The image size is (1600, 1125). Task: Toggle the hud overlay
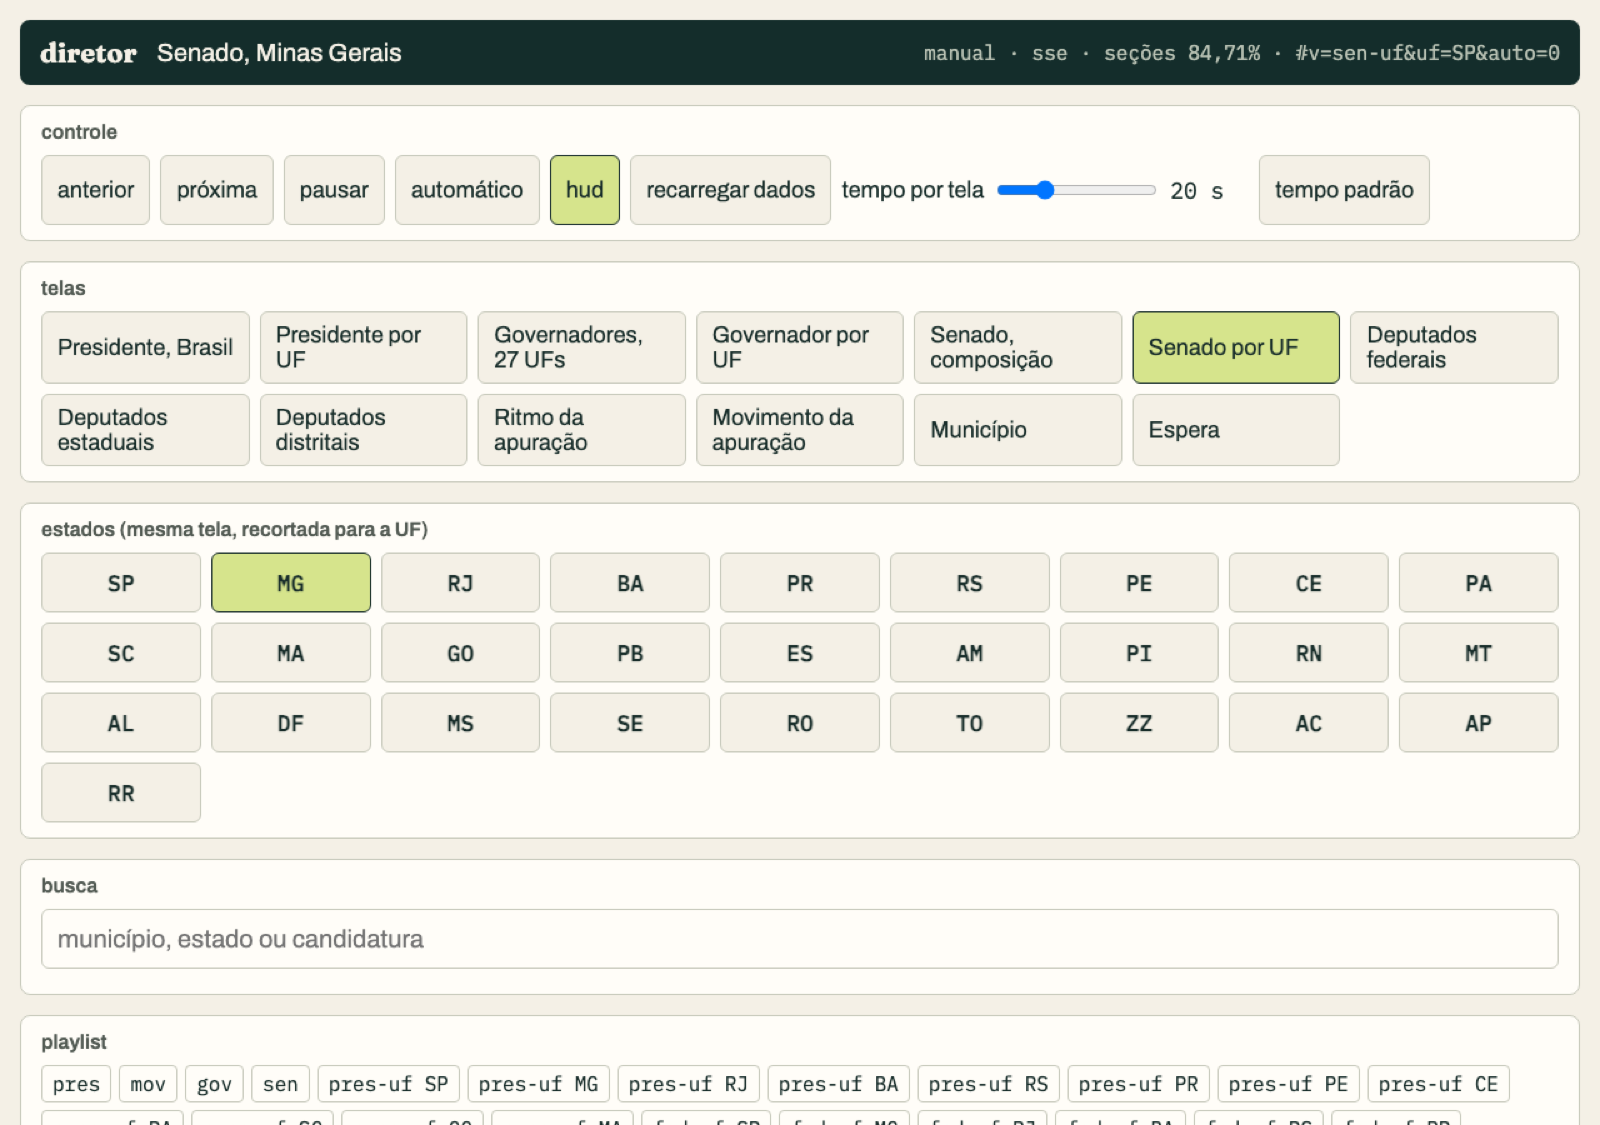click(585, 190)
